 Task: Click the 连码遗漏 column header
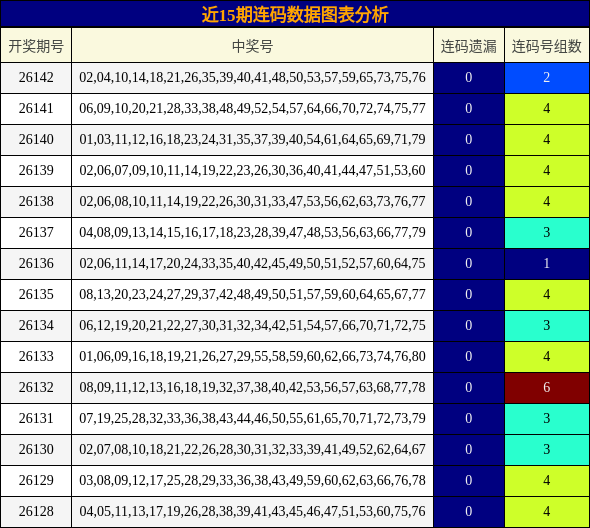(x=468, y=46)
